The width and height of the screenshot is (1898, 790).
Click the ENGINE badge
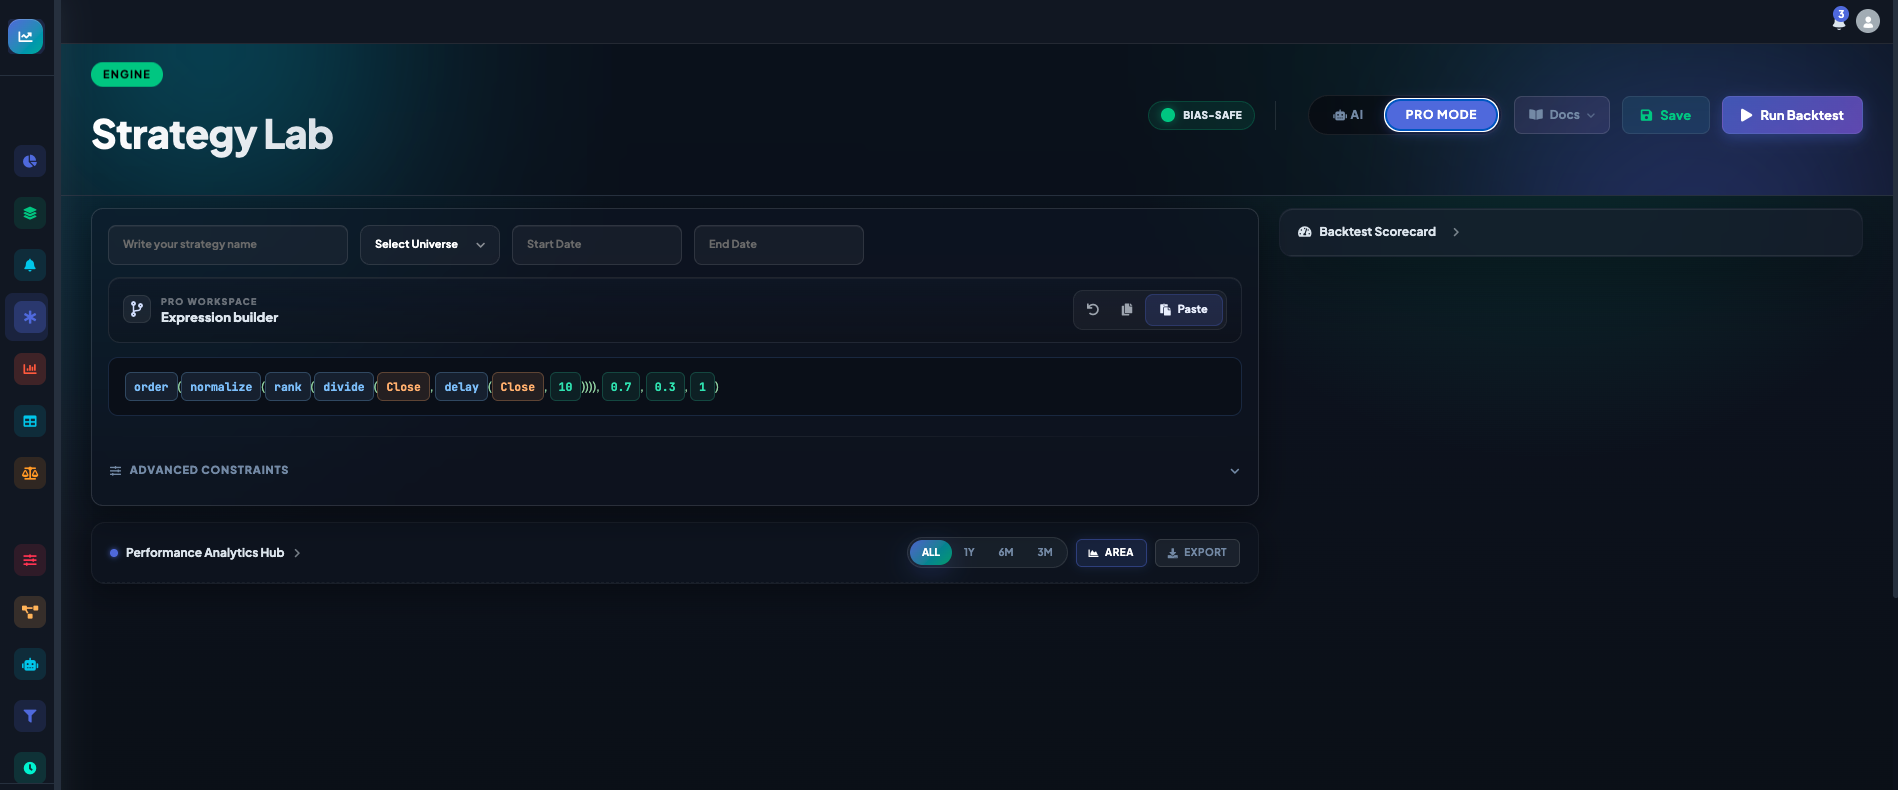point(127,75)
